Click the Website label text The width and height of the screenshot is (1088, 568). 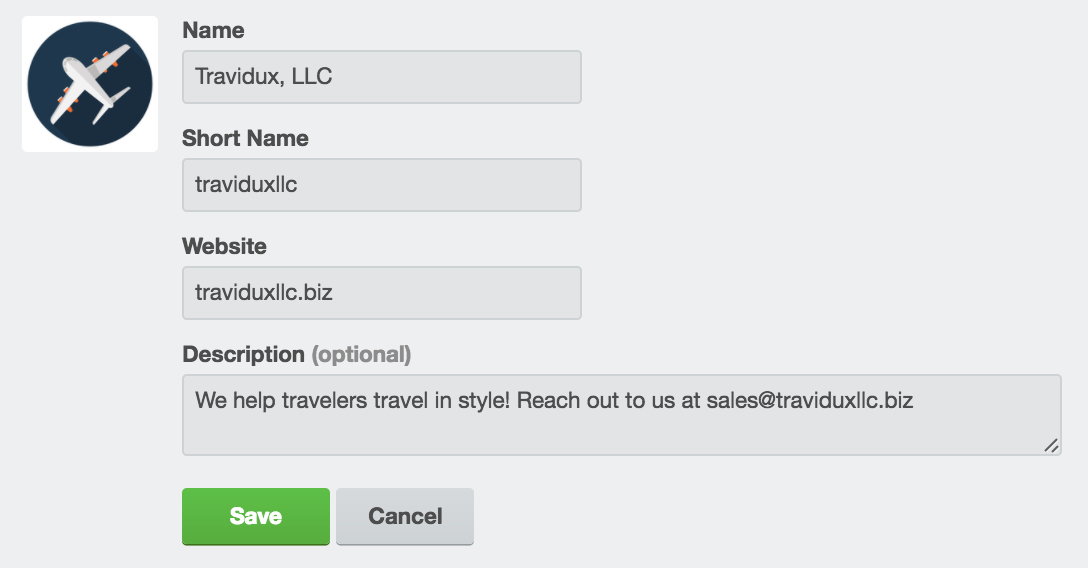click(224, 246)
